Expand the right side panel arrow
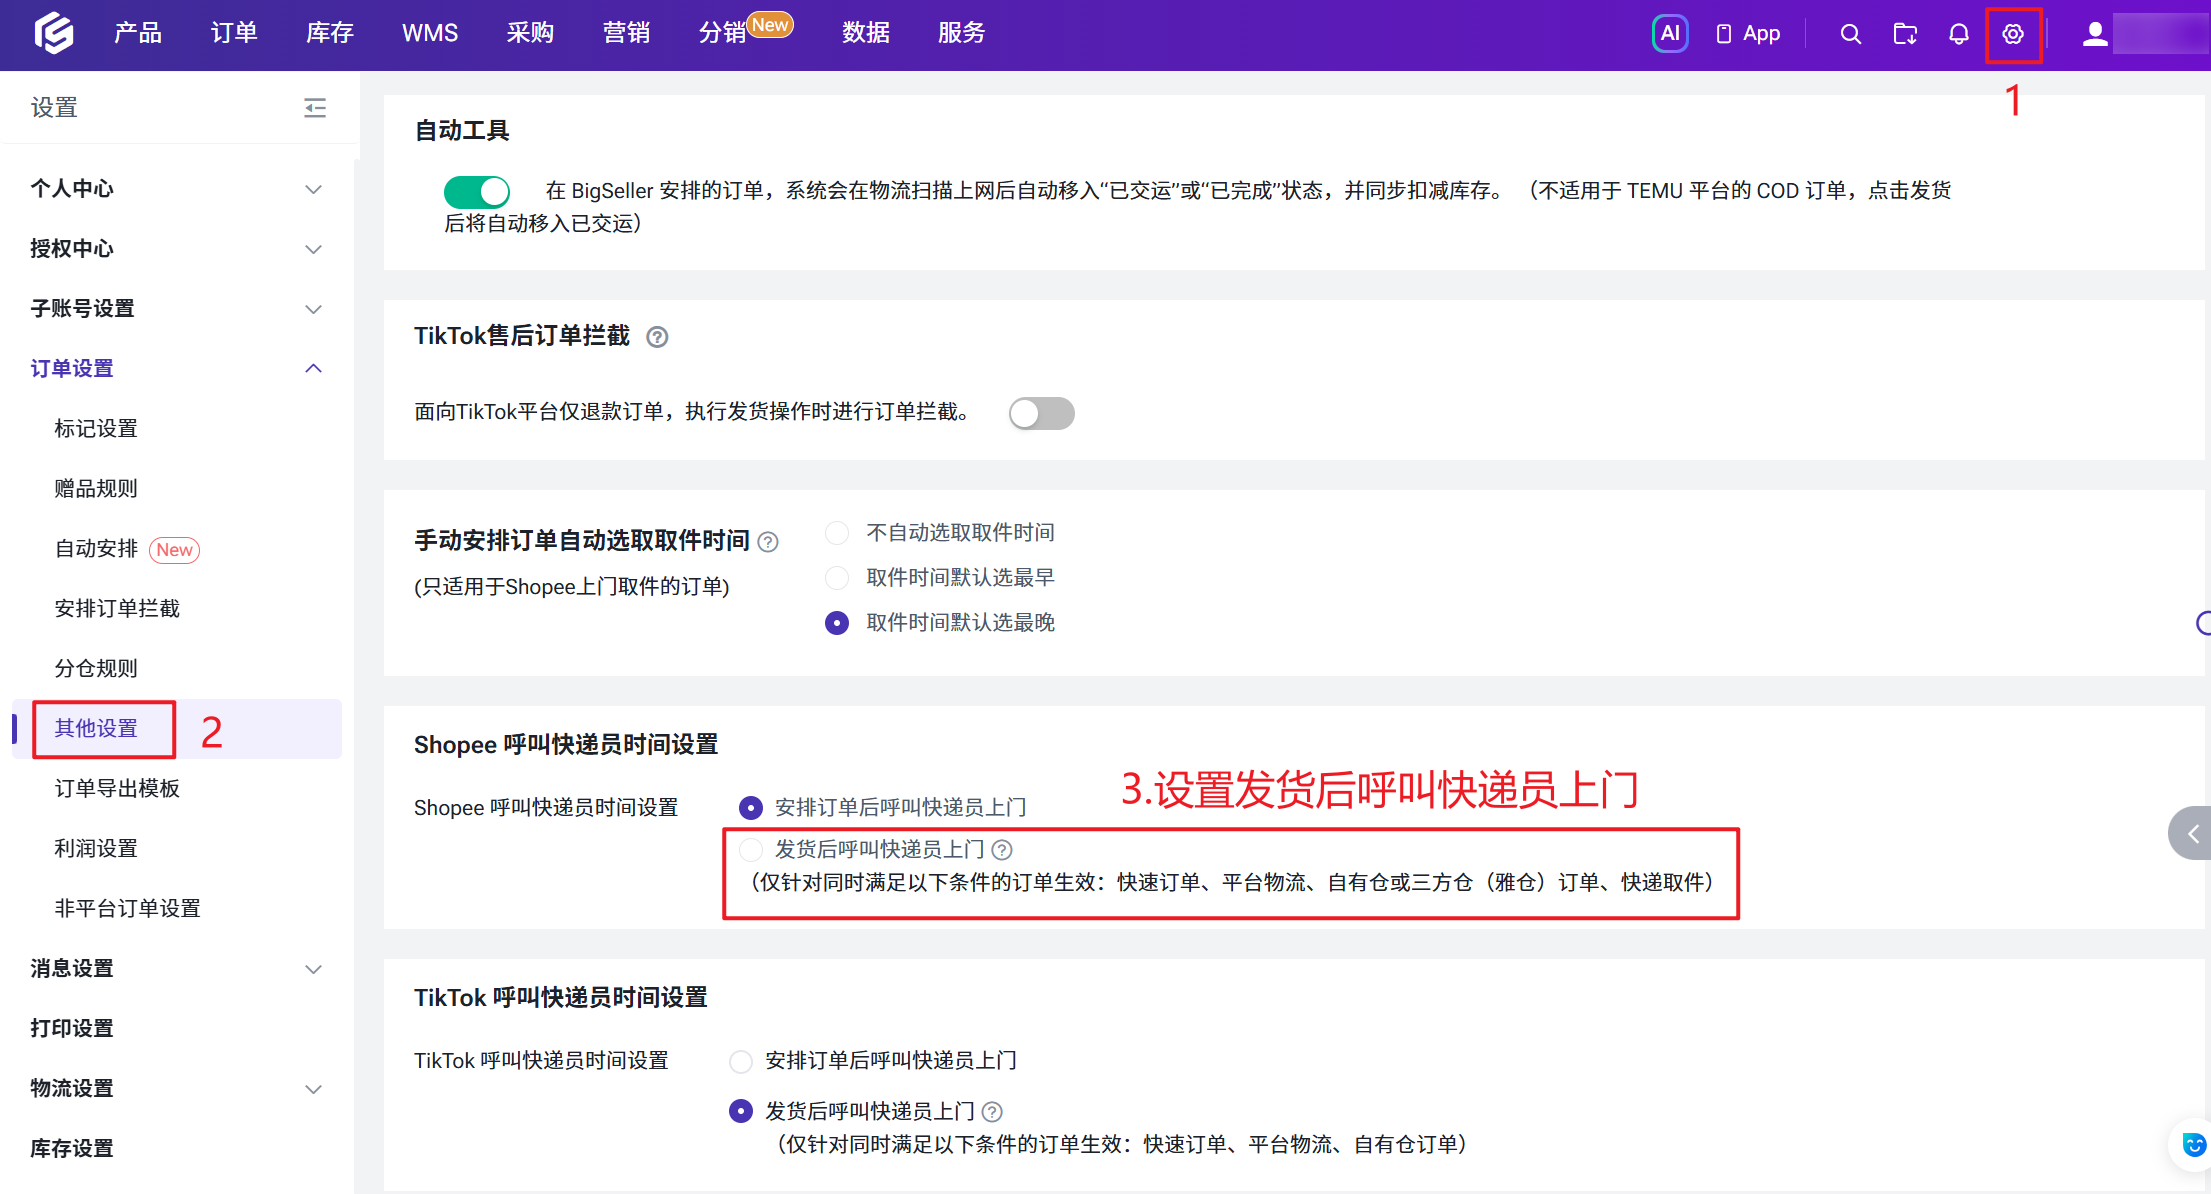Viewport: 2211px width, 1194px height. (x=2190, y=833)
